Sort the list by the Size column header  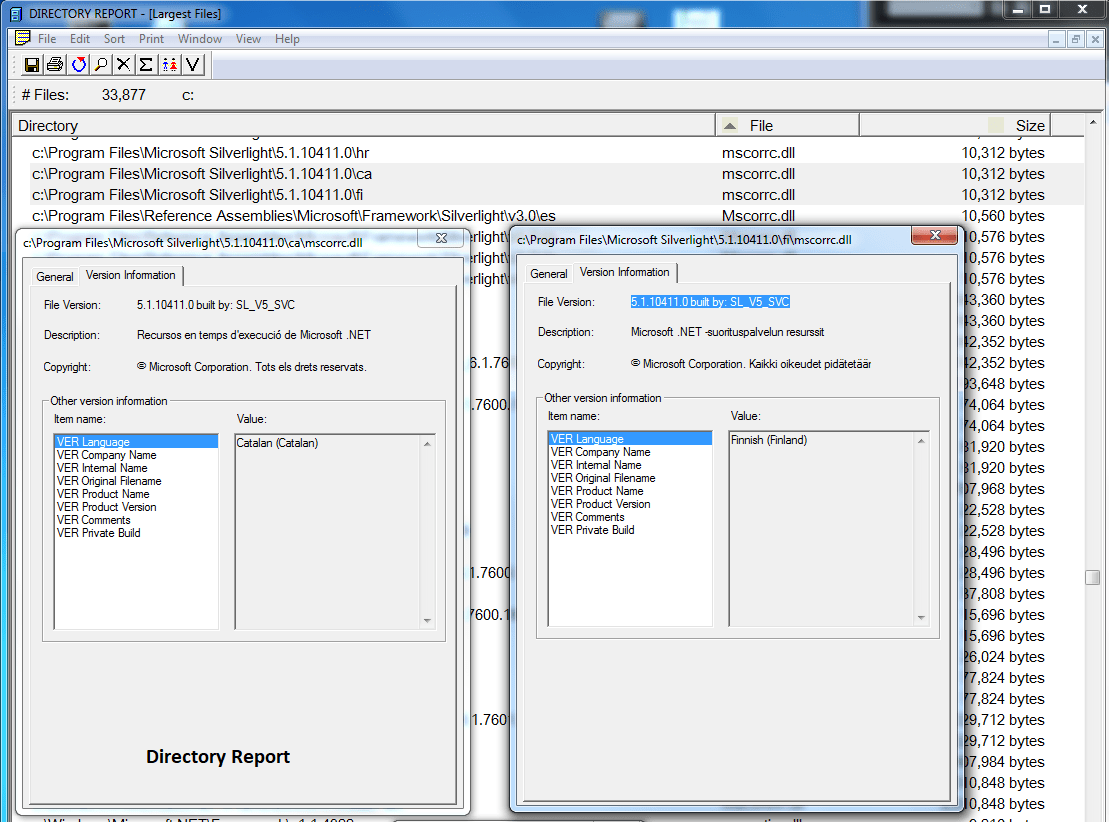955,126
